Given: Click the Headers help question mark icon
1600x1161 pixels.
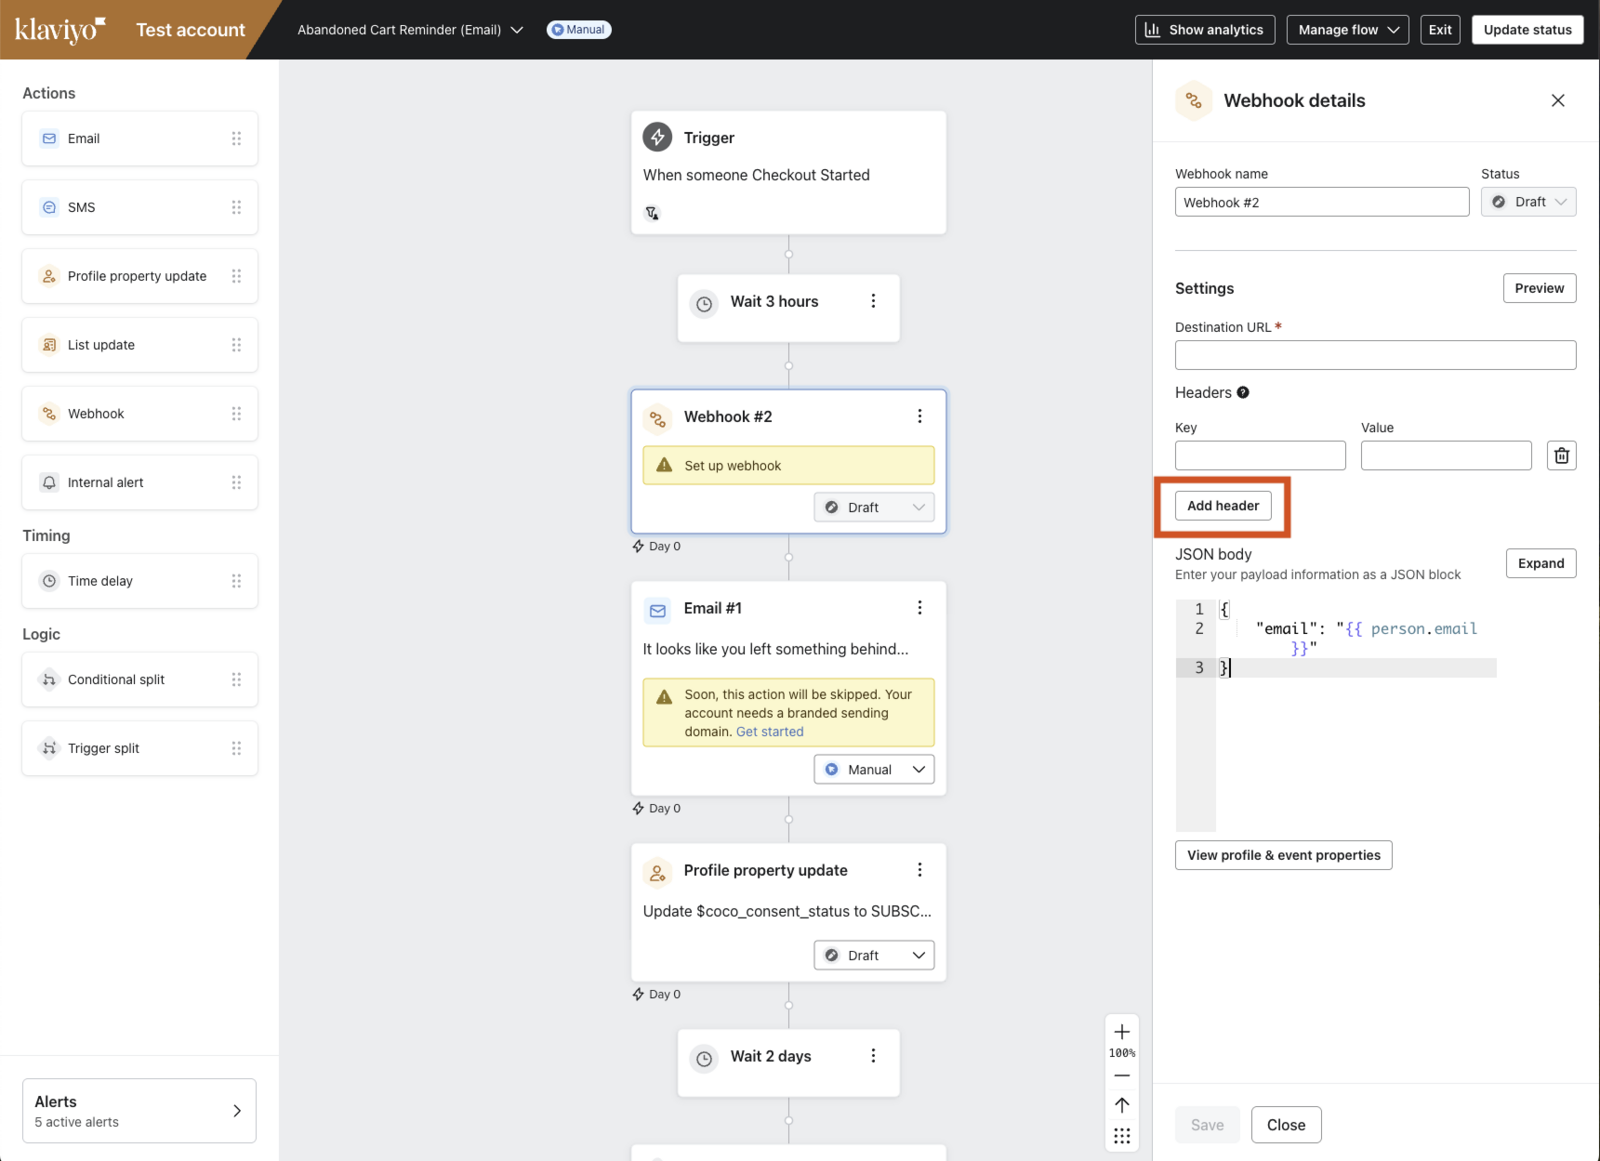Looking at the screenshot, I should [1243, 393].
